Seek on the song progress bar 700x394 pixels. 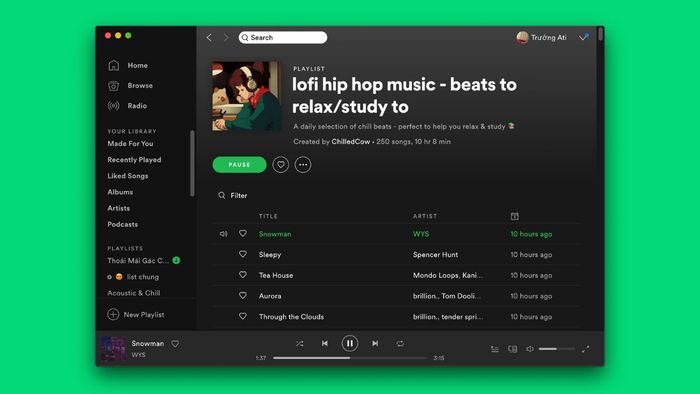[x=350, y=358]
